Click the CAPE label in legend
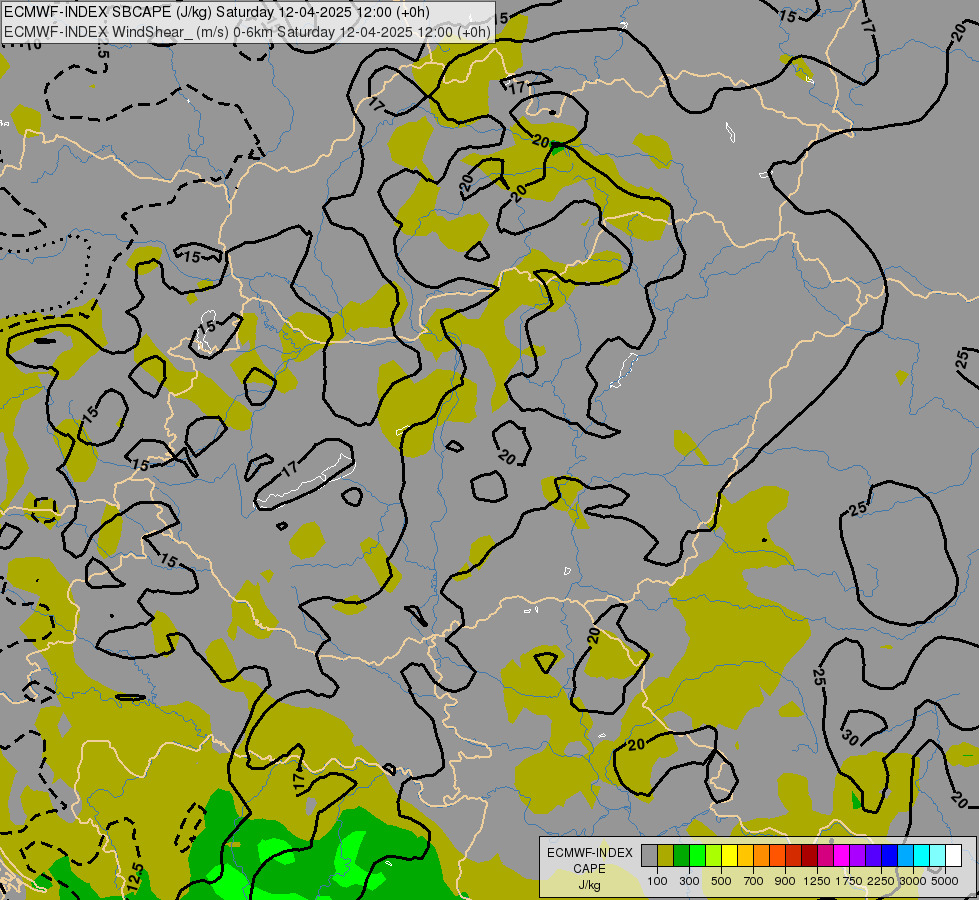This screenshot has height=900, width=979. (x=589, y=869)
